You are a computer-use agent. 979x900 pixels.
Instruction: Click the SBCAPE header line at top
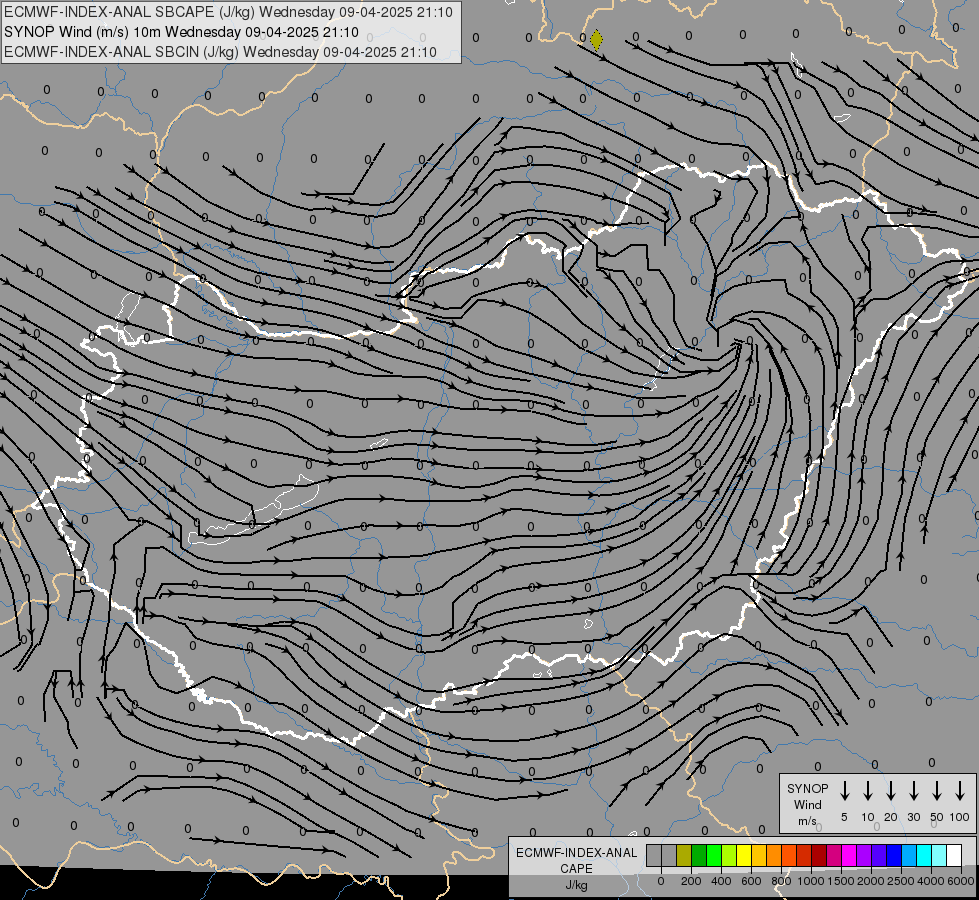pos(228,12)
